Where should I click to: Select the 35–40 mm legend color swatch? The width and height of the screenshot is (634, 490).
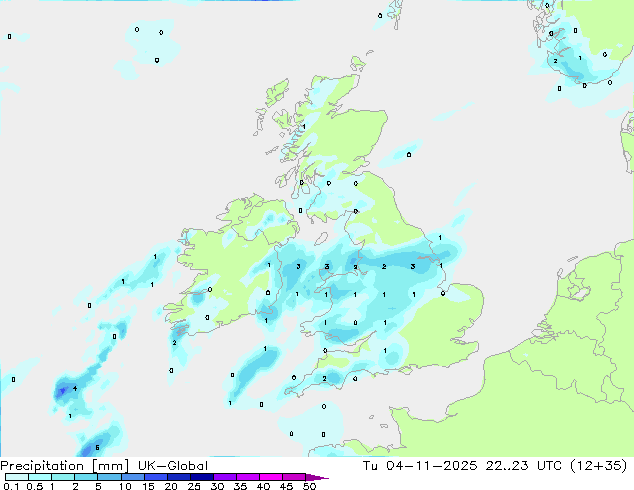[x=247, y=477]
